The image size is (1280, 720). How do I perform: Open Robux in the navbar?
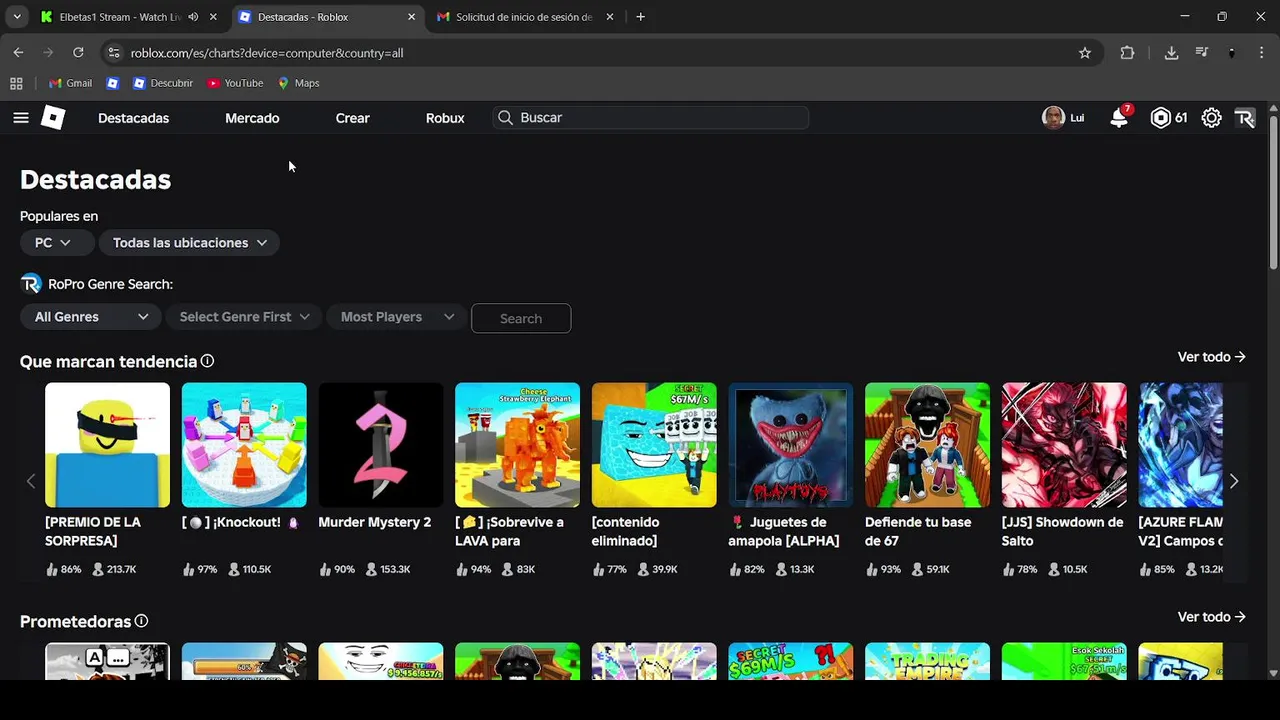click(x=445, y=118)
